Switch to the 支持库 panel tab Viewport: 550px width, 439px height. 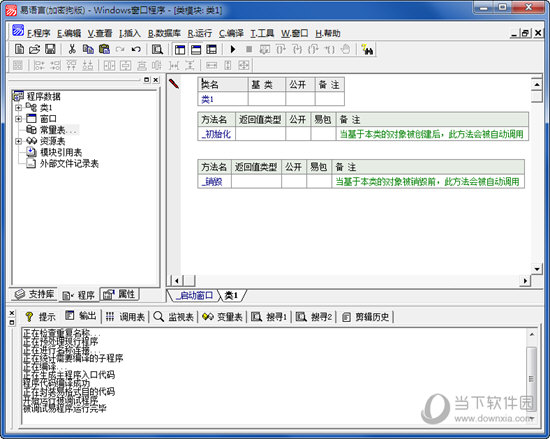pos(34,294)
